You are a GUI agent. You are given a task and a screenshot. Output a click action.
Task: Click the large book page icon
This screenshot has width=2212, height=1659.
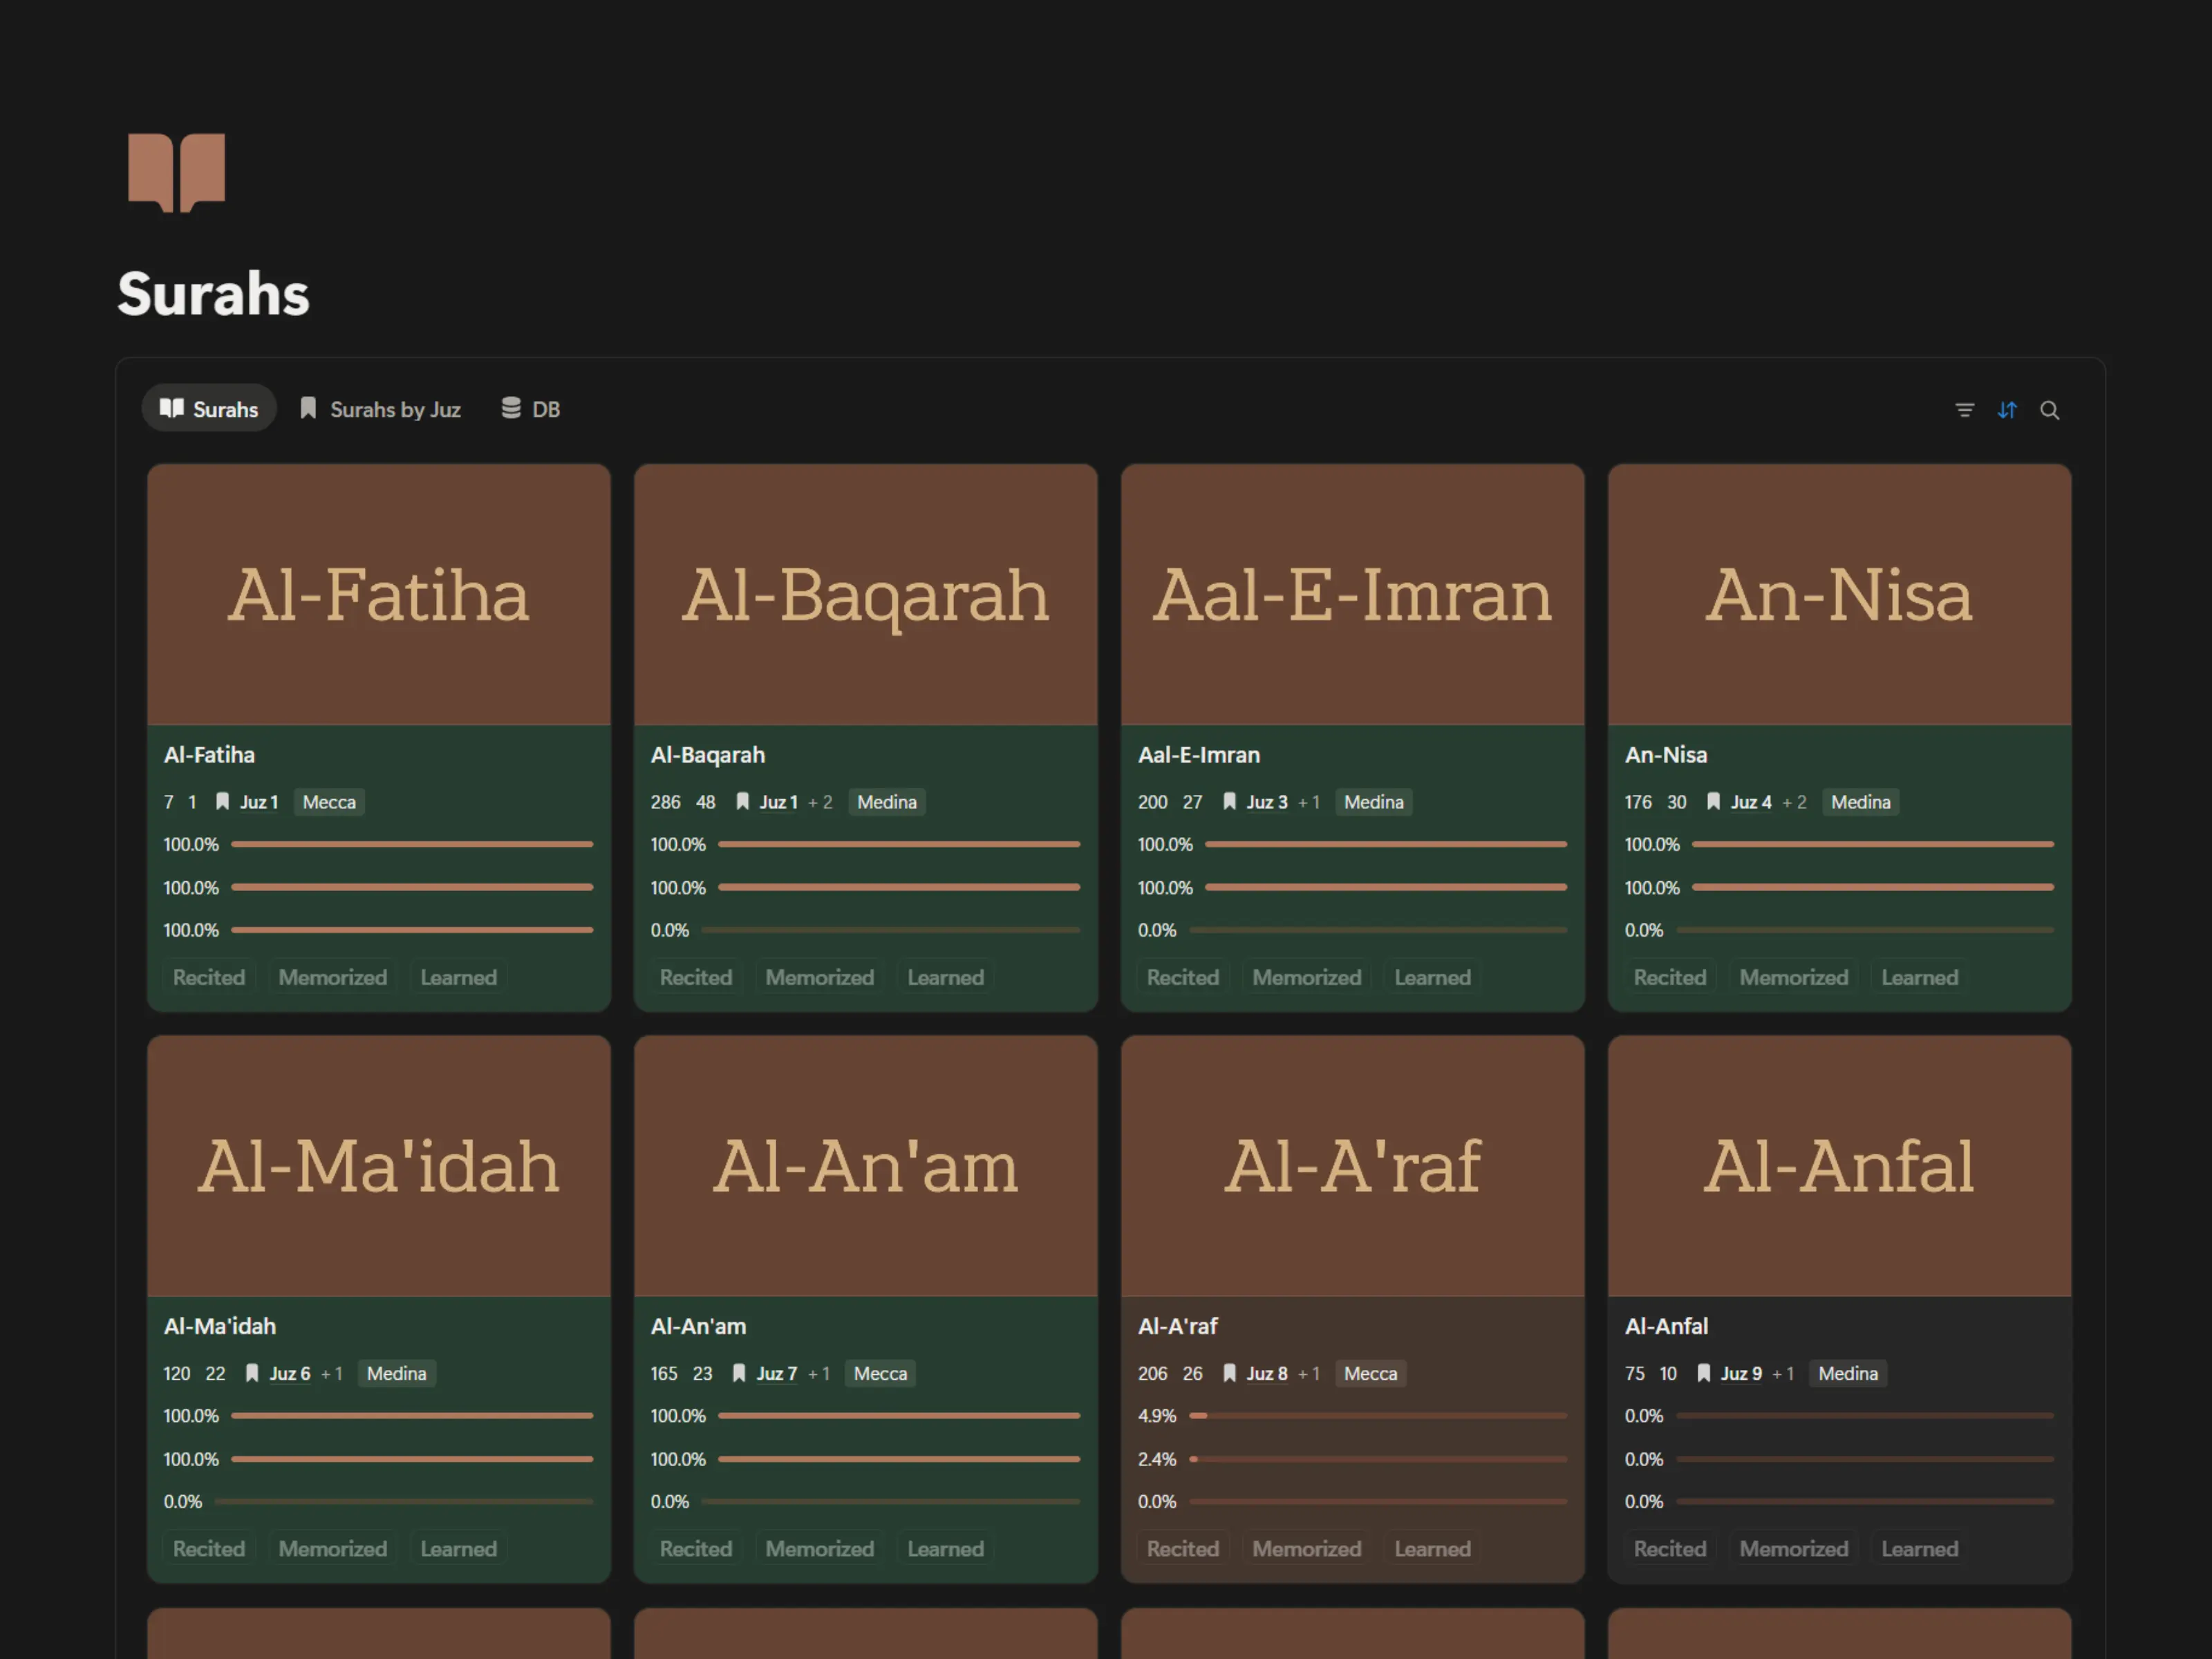(x=177, y=172)
